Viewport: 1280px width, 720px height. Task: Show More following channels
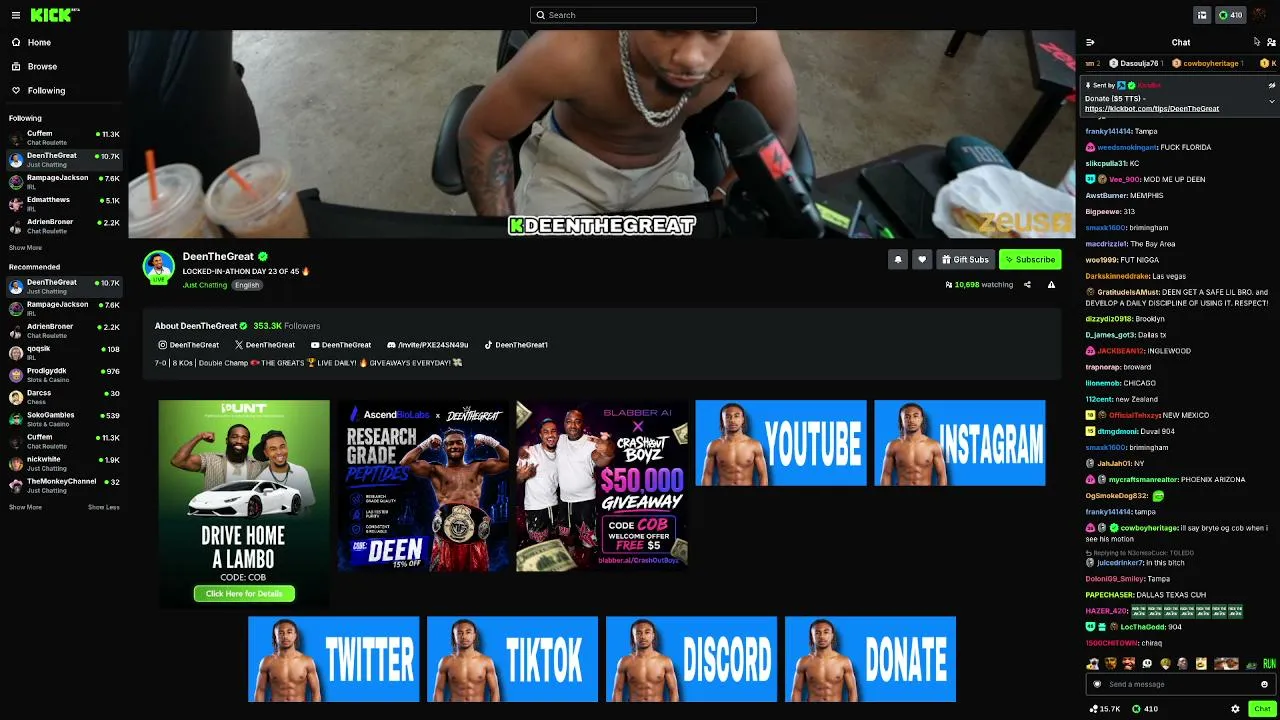pyautogui.click(x=25, y=248)
